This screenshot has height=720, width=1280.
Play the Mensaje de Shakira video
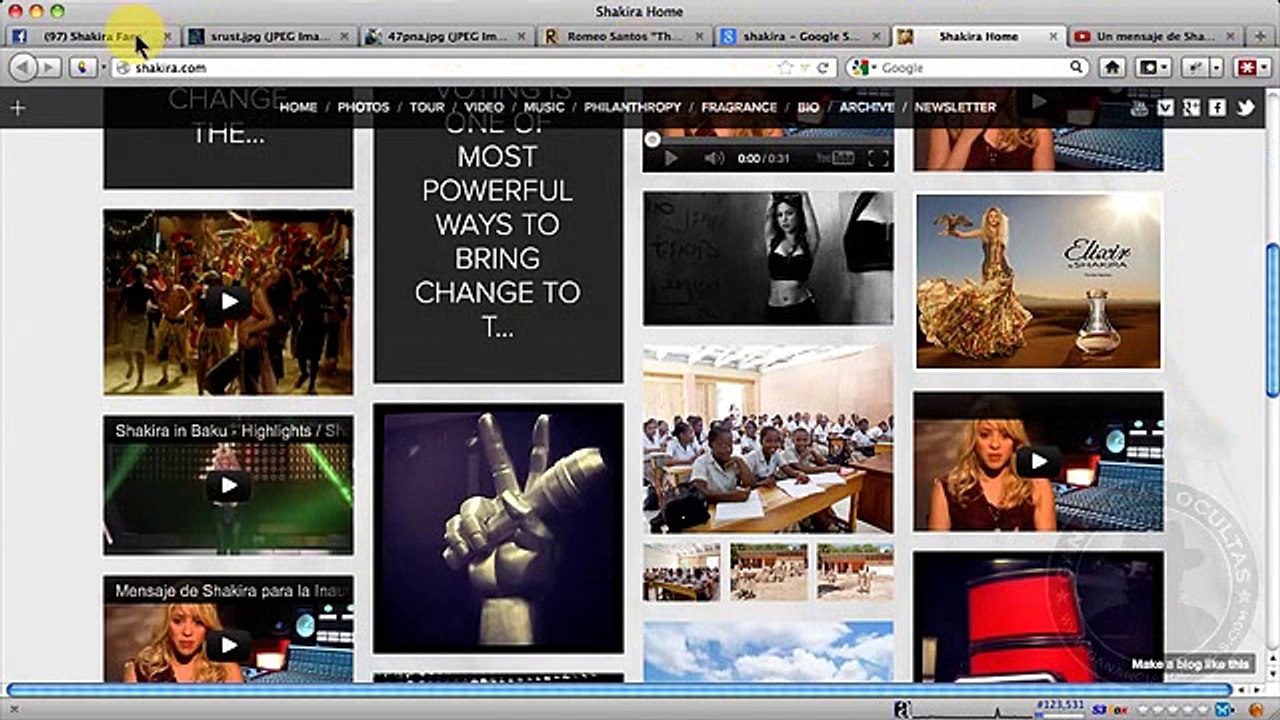[229, 645]
